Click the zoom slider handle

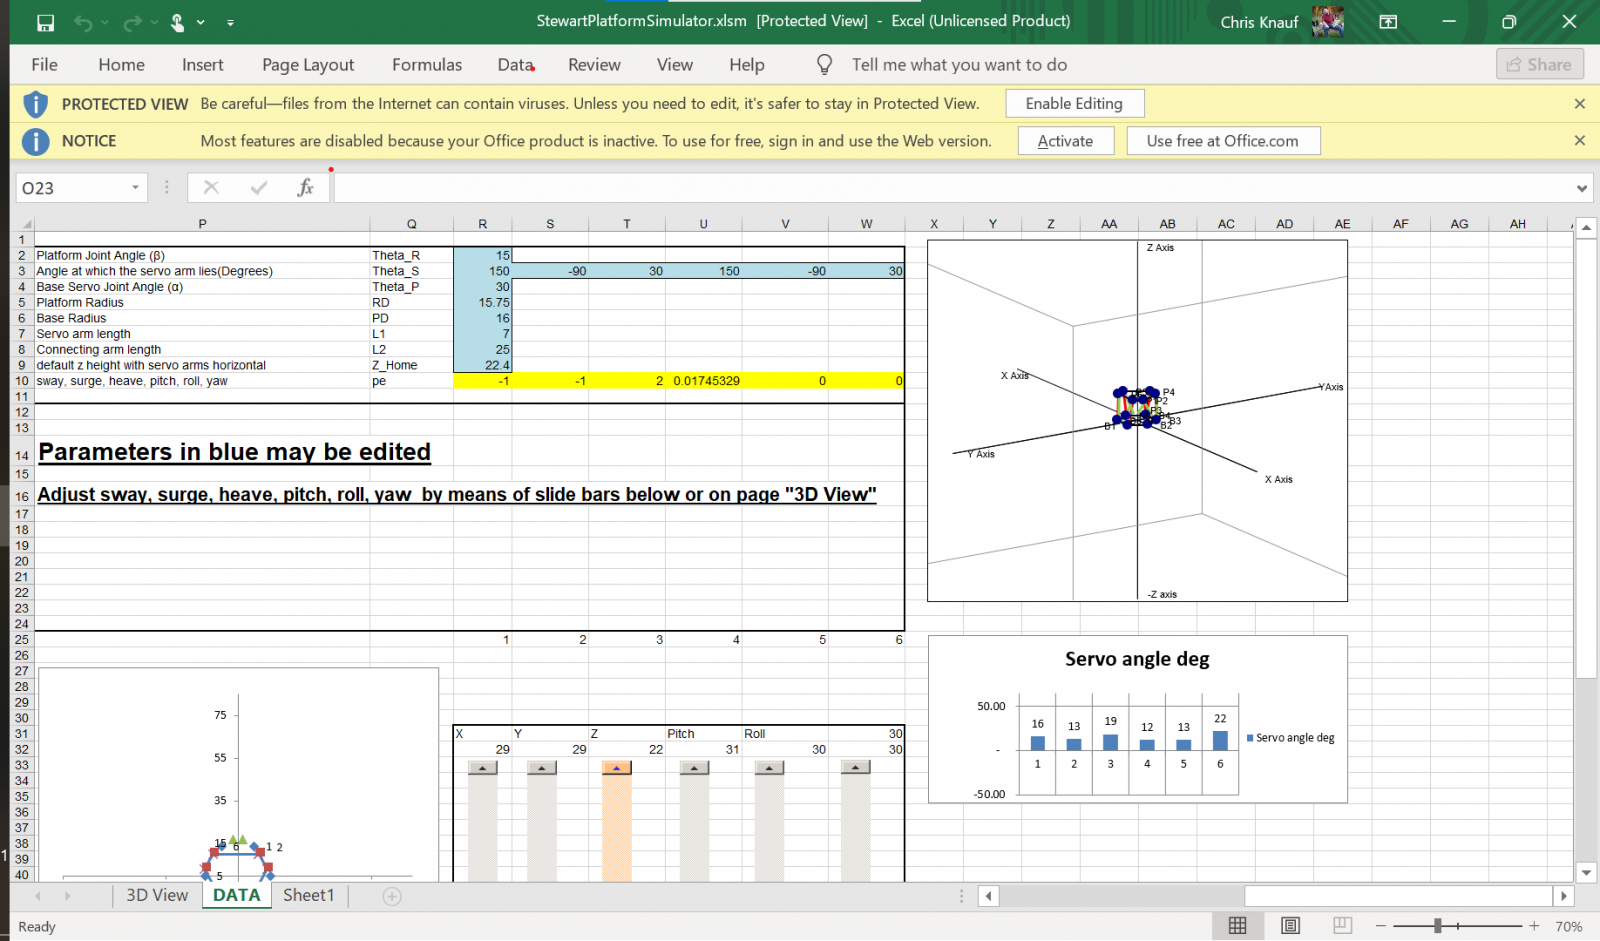point(1438,926)
